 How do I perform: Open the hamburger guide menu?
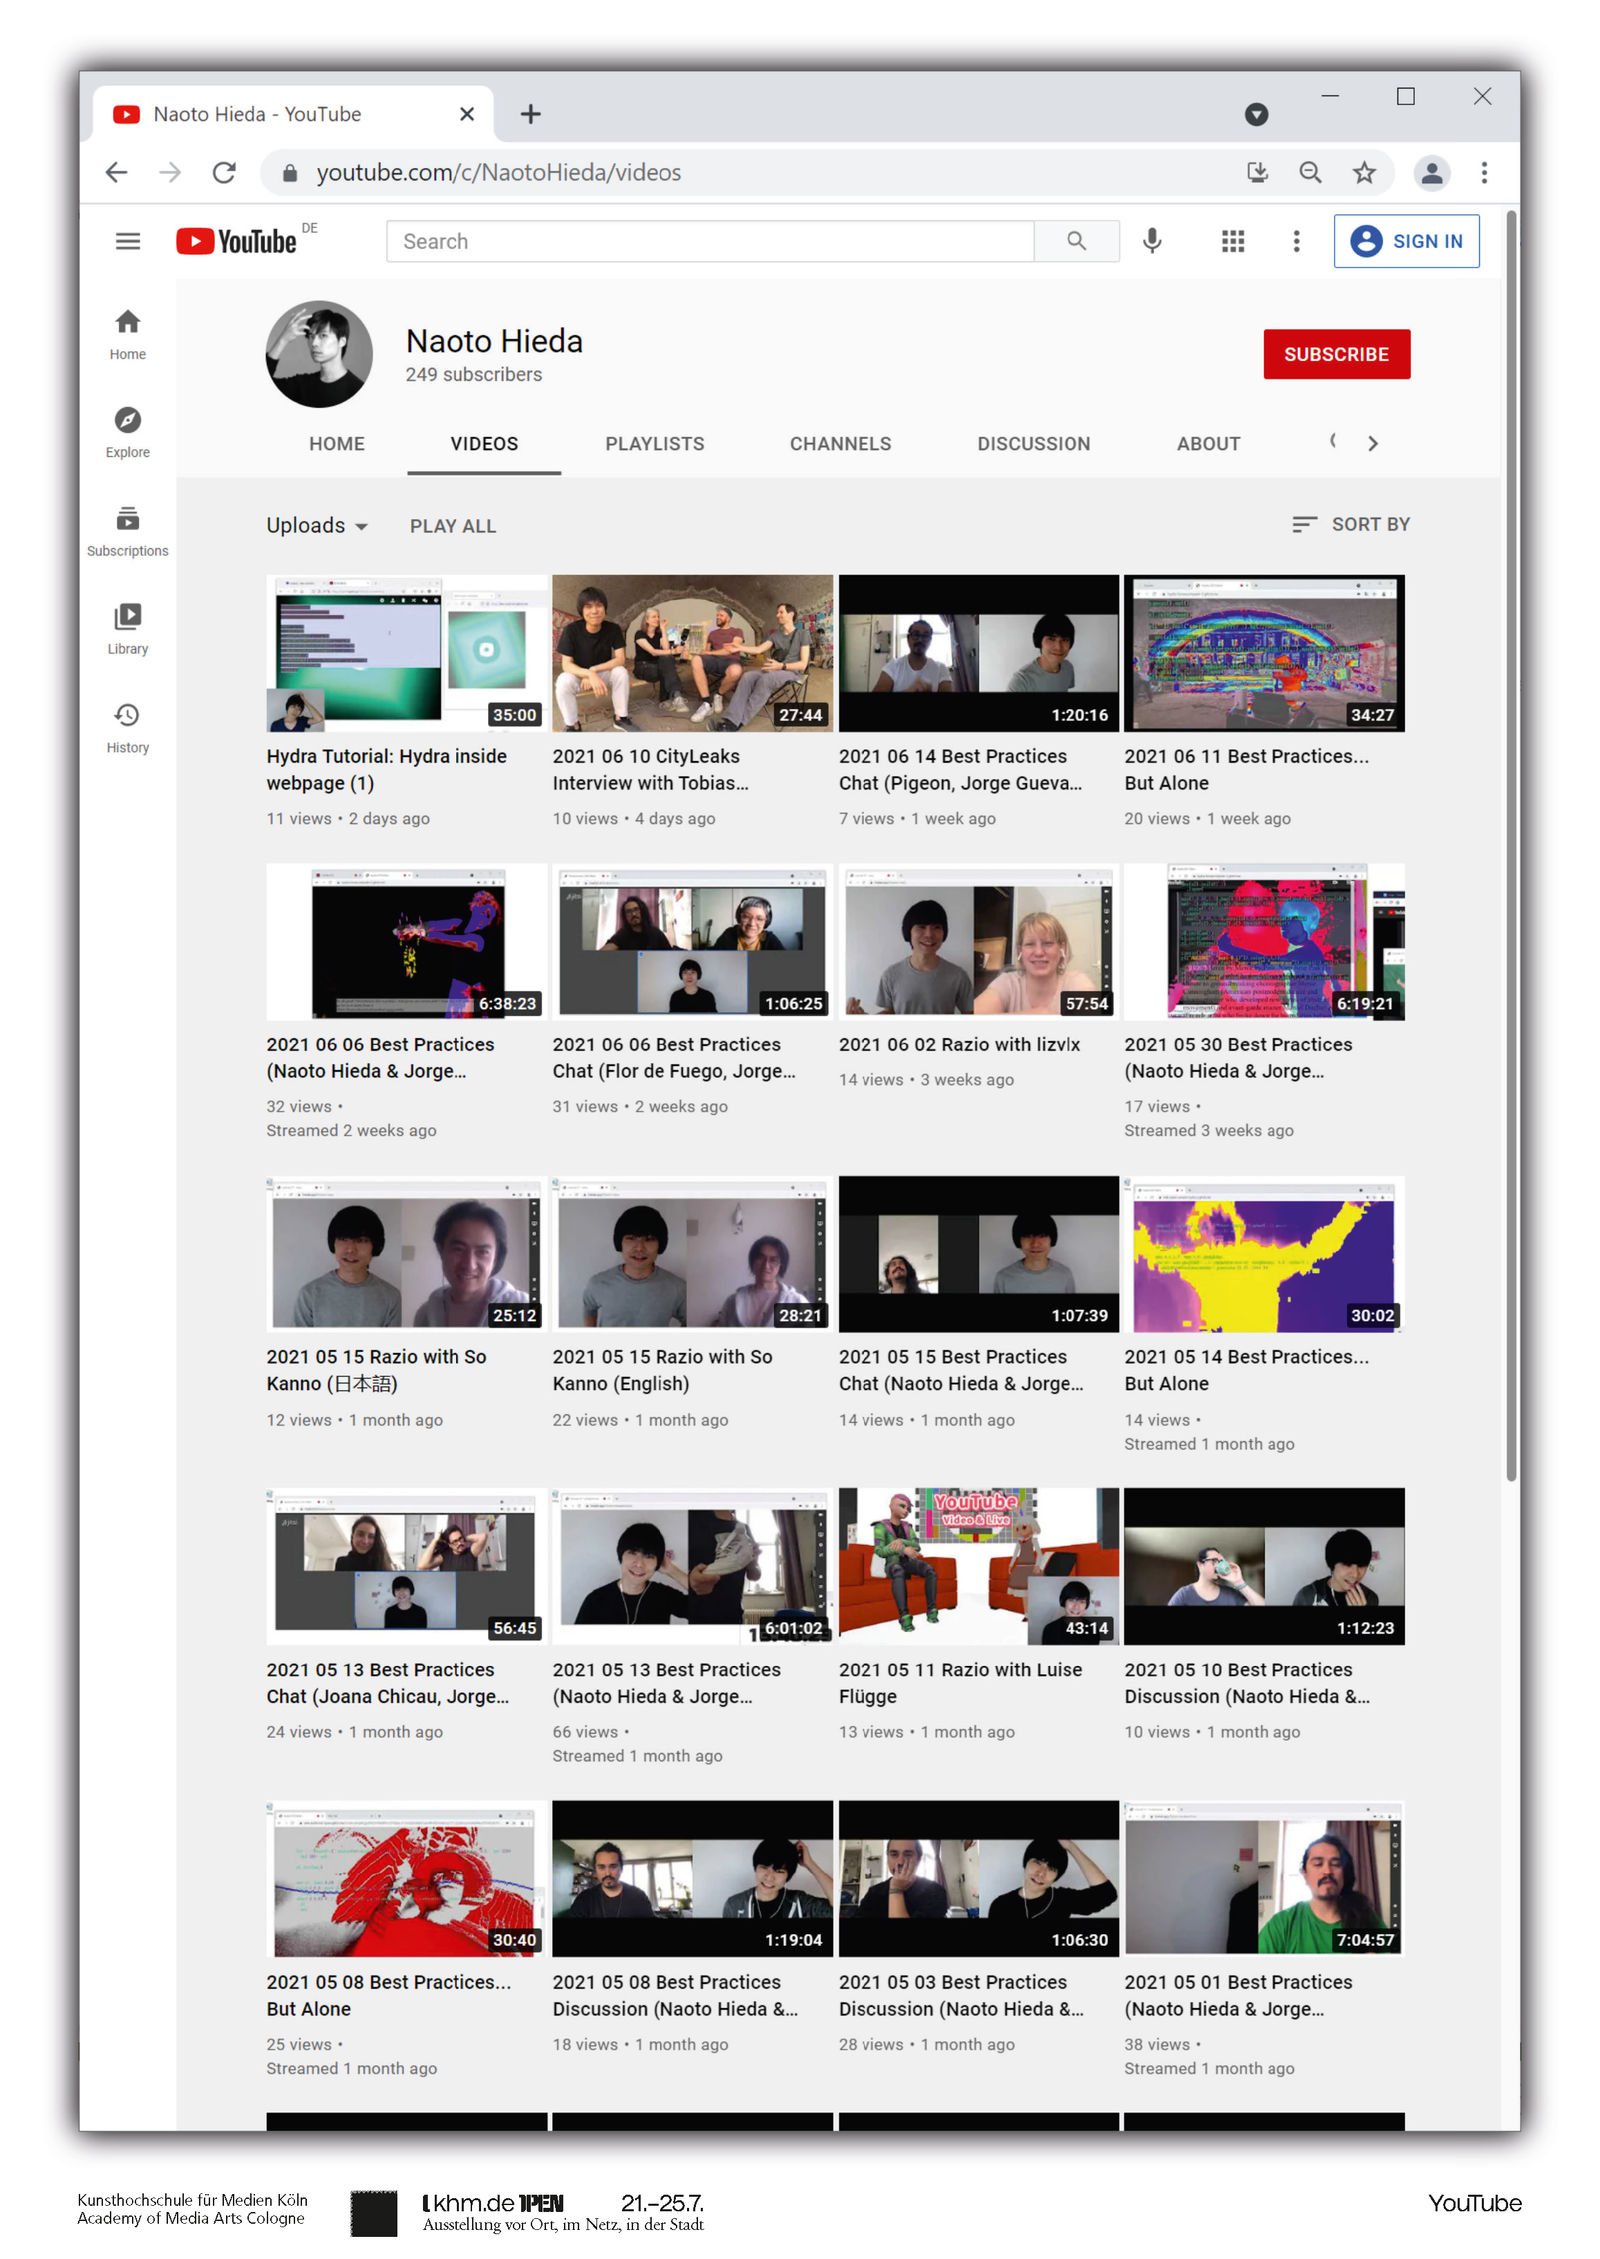(x=128, y=241)
